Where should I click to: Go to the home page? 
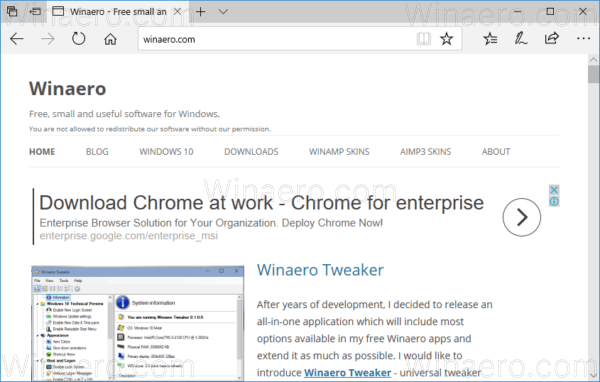pos(110,39)
